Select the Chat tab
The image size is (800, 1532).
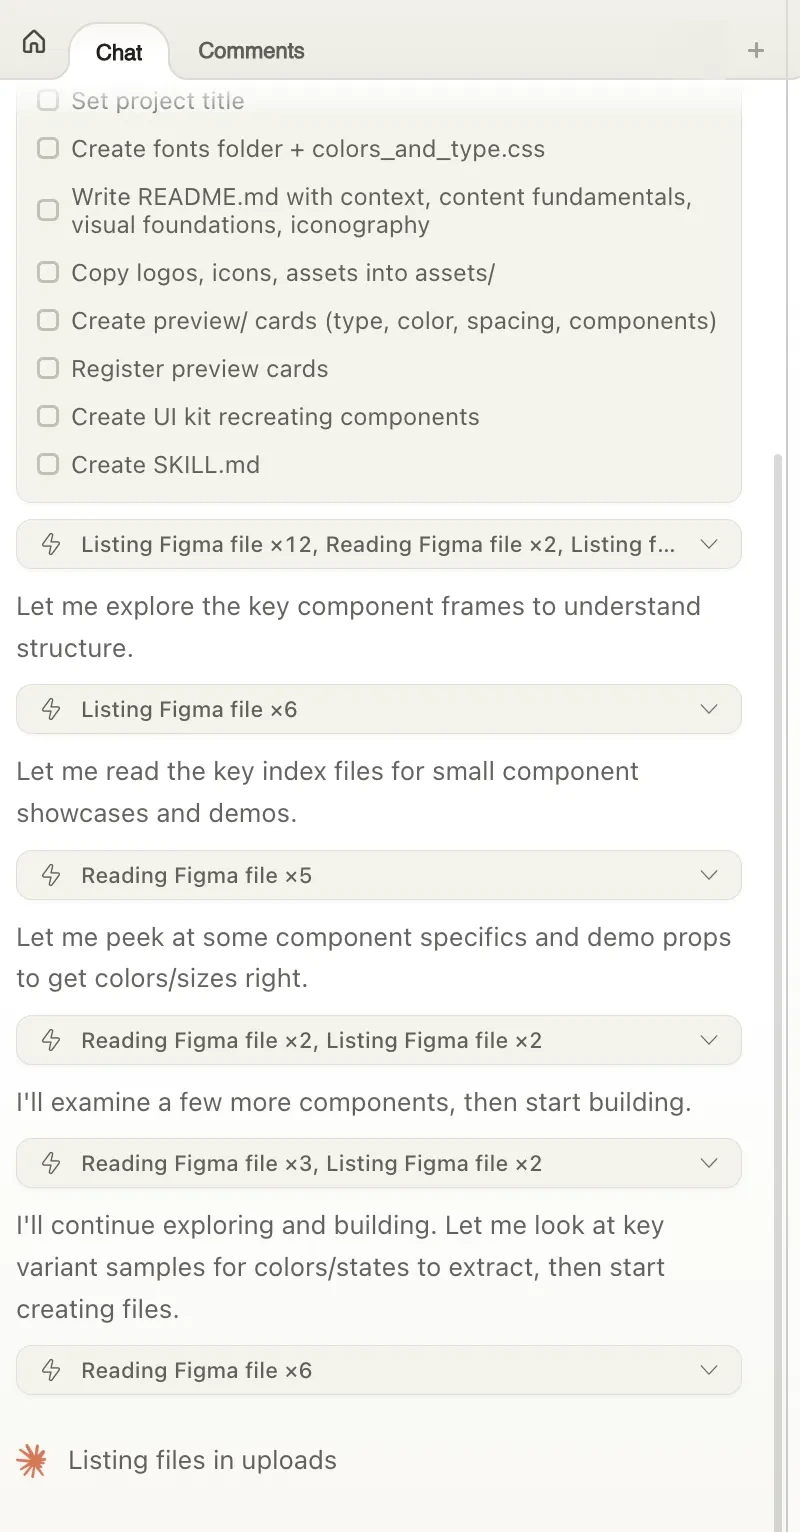click(x=119, y=52)
